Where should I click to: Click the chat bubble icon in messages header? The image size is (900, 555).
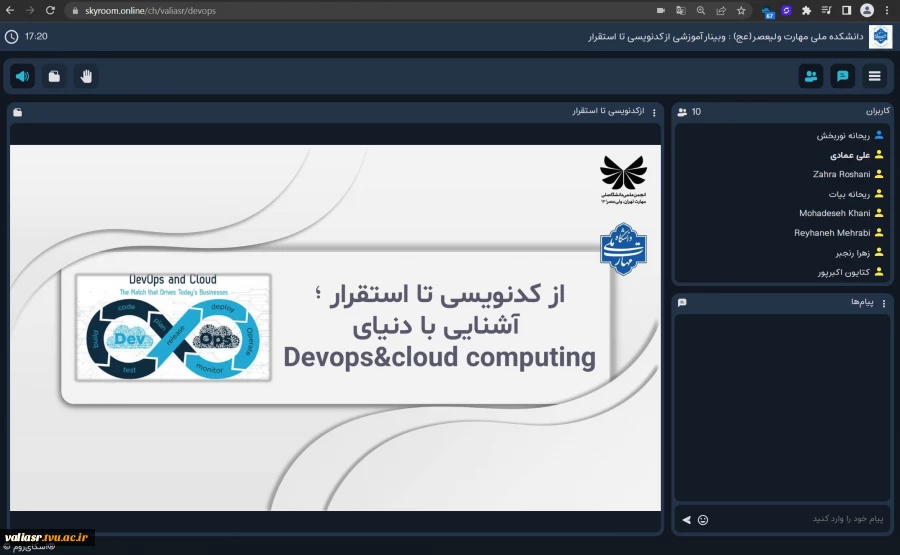tap(682, 302)
